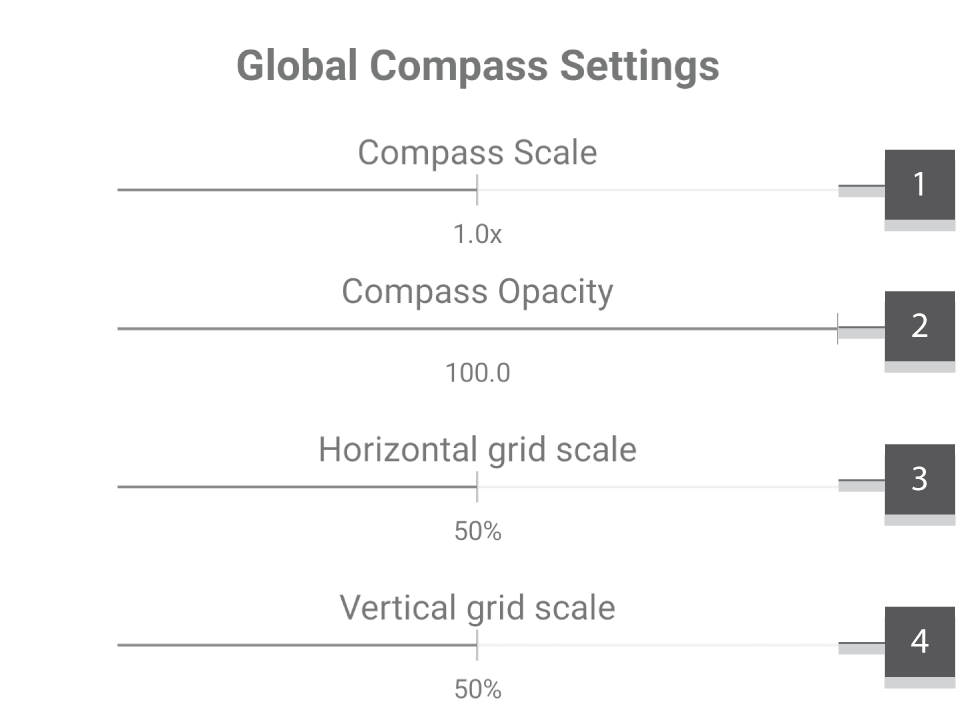This screenshot has width=956, height=710.
Task: Click the callout badge numbered 3
Action: [919, 479]
